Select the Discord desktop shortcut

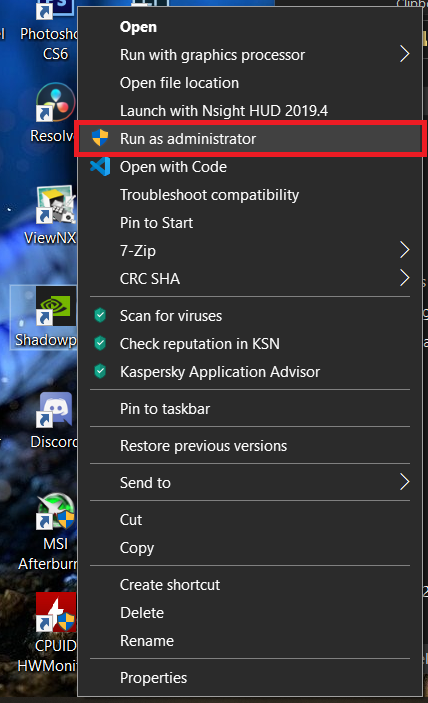[x=56, y=409]
